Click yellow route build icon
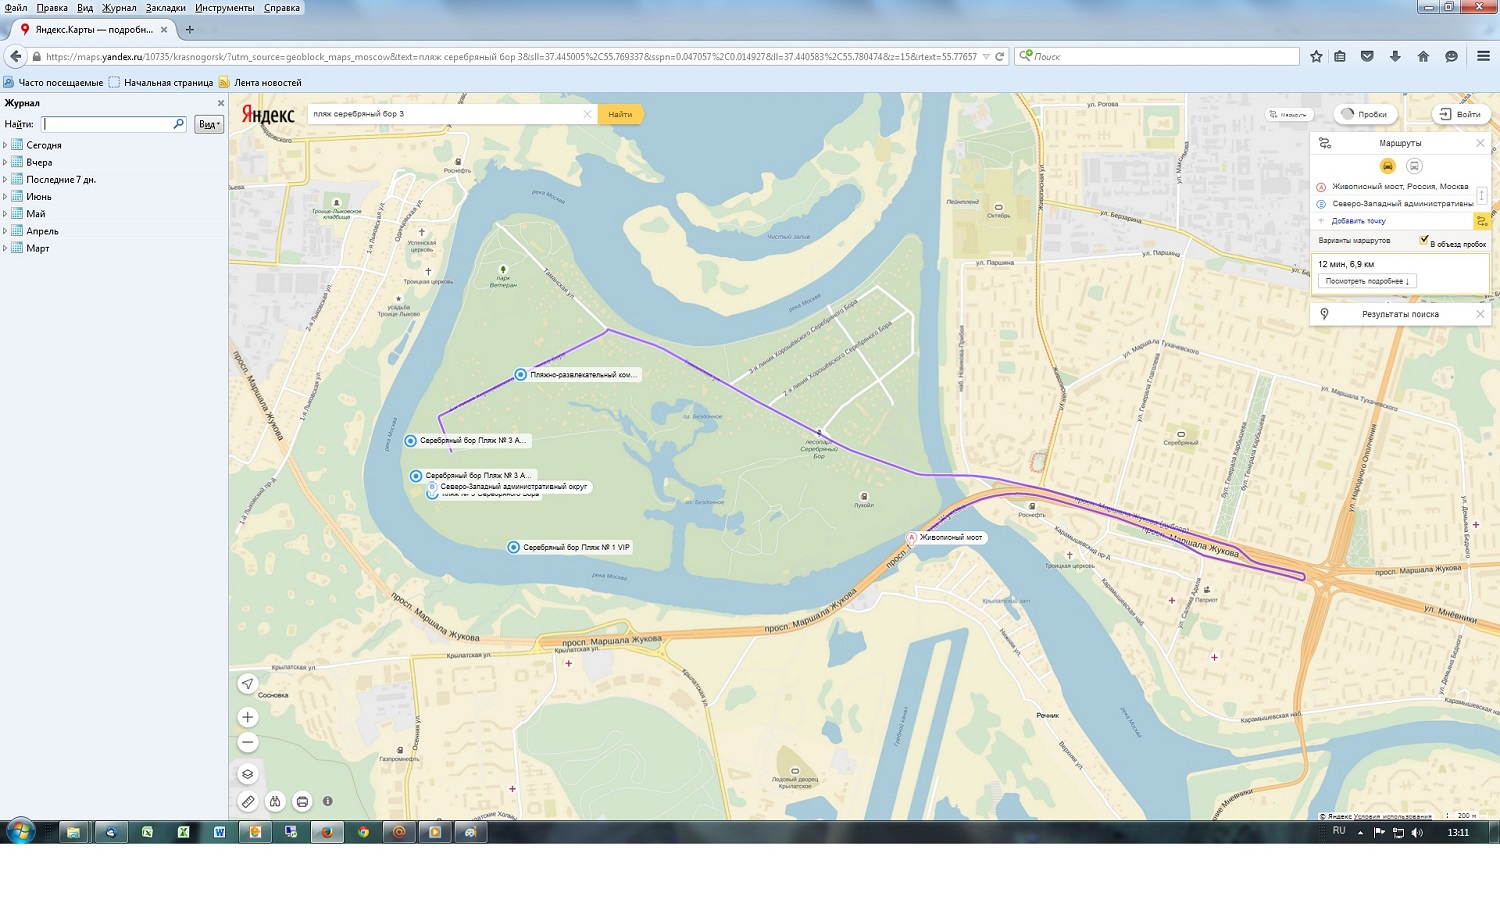1500x914 pixels. tap(1482, 221)
